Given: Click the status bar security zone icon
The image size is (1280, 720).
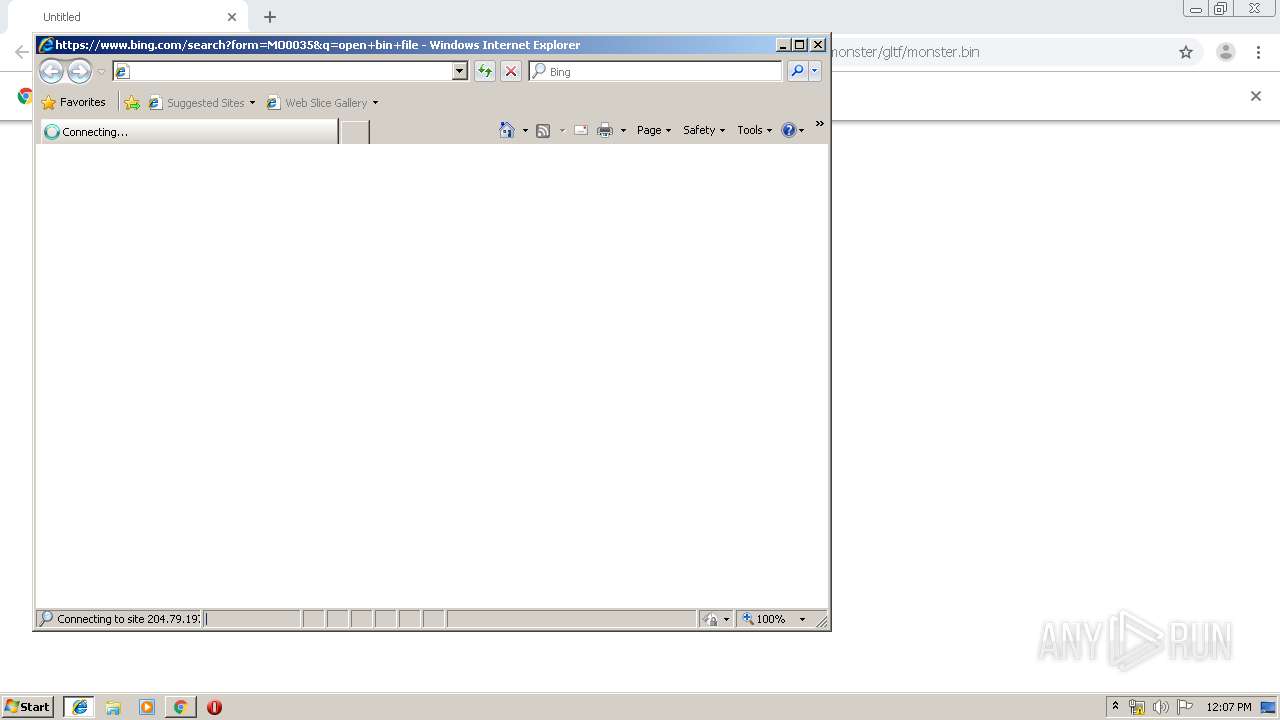Looking at the screenshot, I should 710,619.
